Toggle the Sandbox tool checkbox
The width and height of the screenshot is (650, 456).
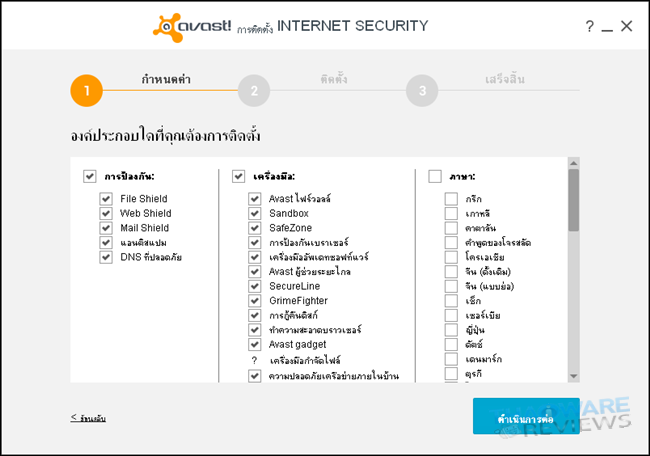tap(255, 213)
